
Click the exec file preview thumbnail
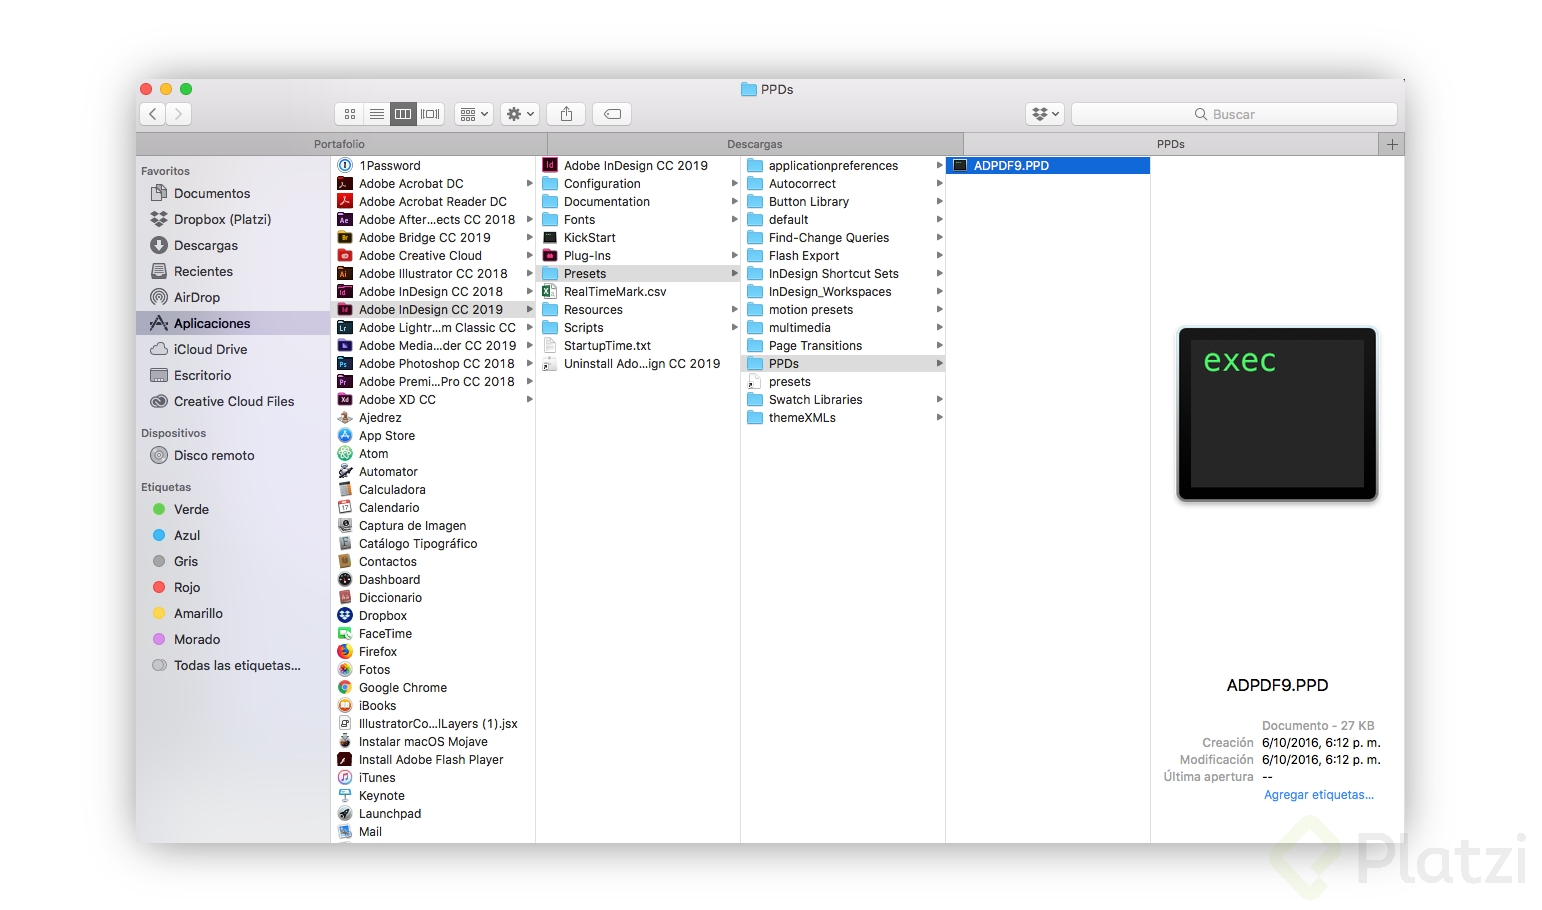click(x=1277, y=414)
